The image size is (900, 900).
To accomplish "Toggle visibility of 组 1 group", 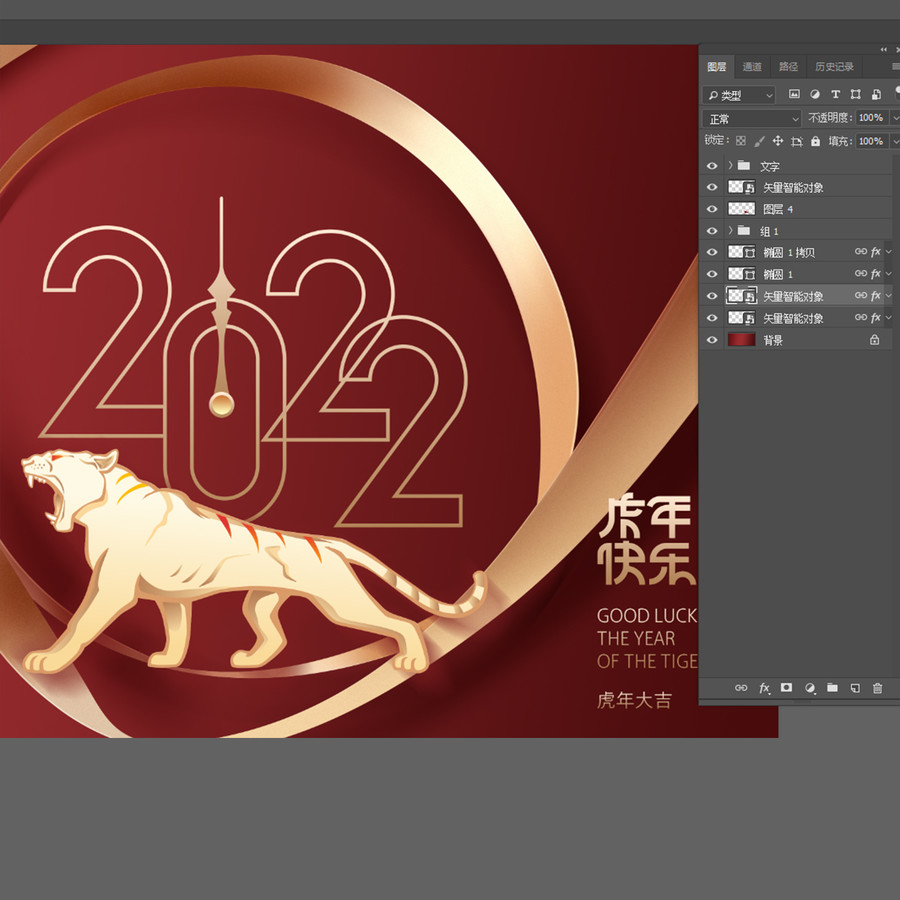I will click(x=712, y=231).
